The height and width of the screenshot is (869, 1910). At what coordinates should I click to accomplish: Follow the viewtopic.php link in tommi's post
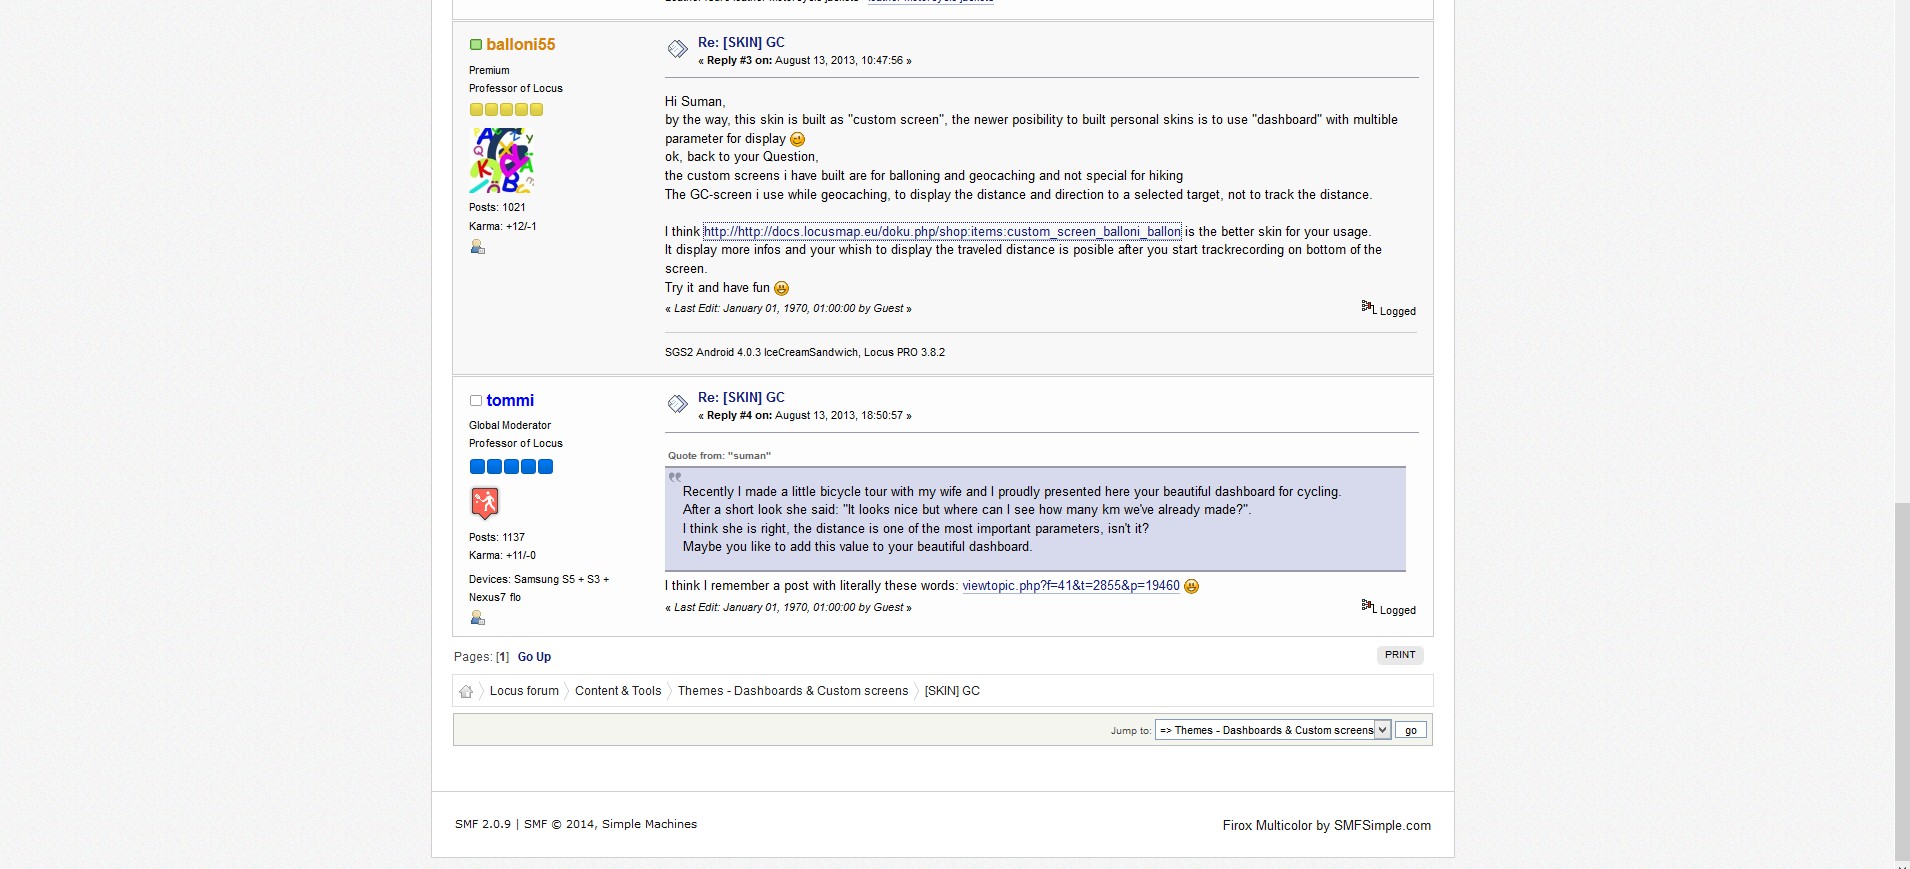coord(1070,586)
